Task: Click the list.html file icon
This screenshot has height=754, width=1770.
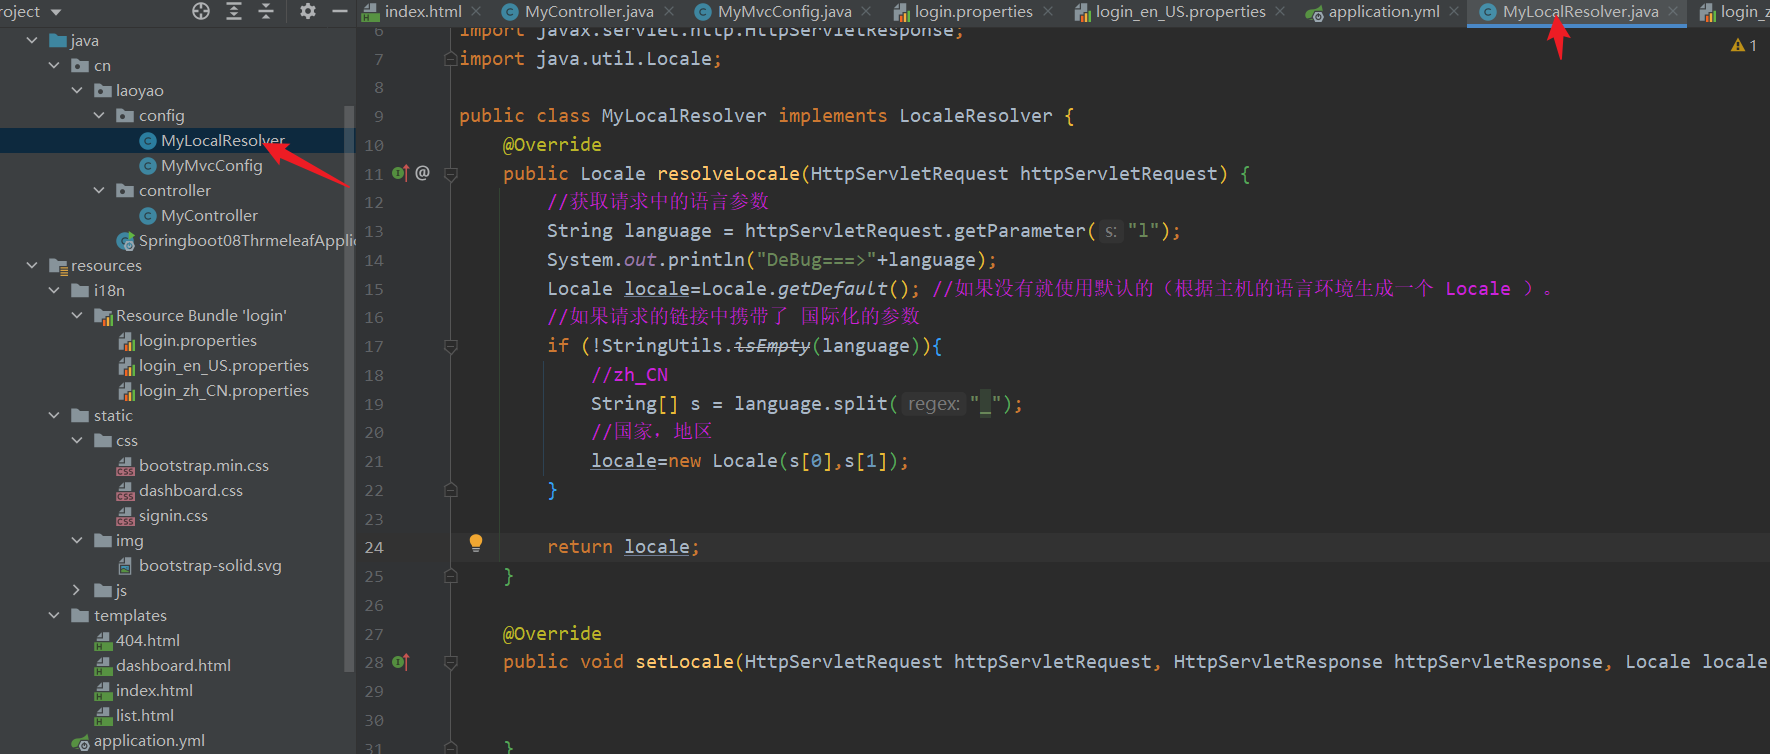Action: (103, 716)
